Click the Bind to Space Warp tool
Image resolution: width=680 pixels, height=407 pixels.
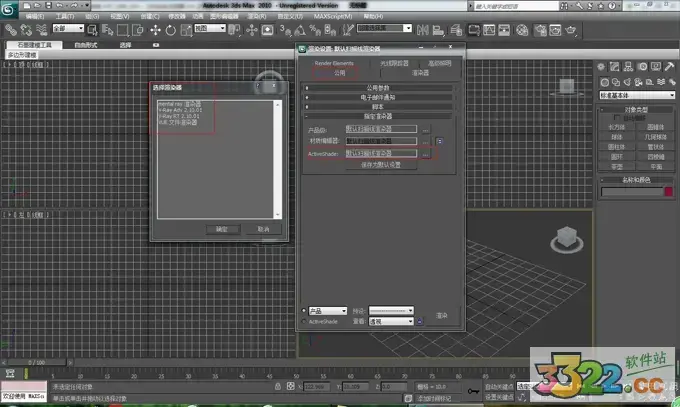pos(41,30)
